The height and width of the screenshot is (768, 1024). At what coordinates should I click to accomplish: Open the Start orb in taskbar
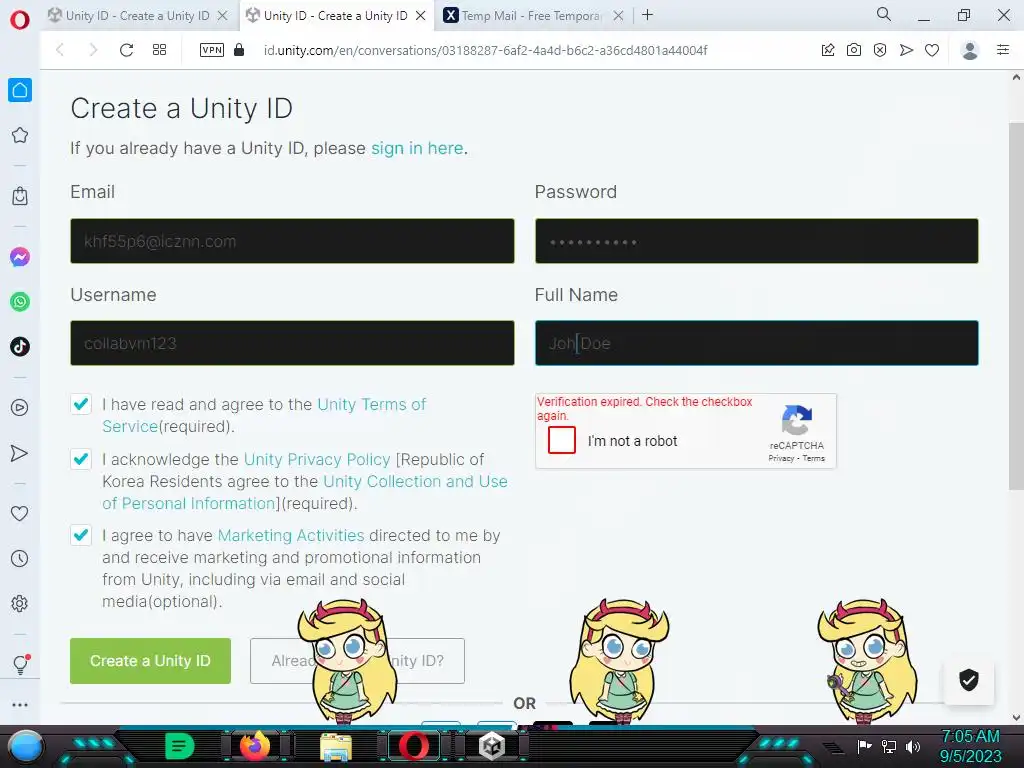pyautogui.click(x=25, y=746)
